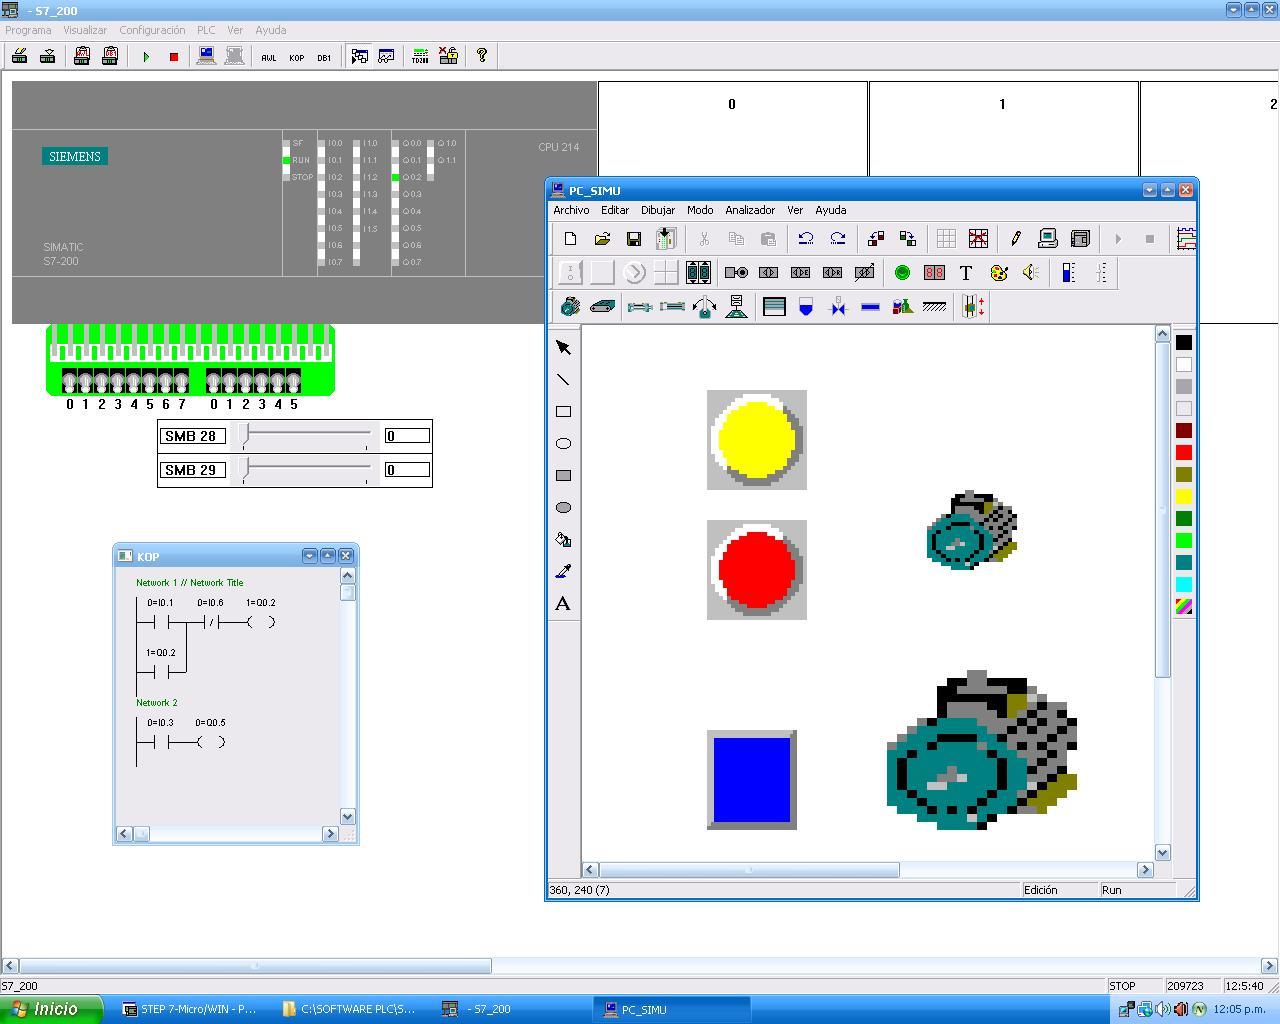Image resolution: width=1280 pixels, height=1024 pixels.
Task: Click the Open folder icon in PC_SIMU
Action: [x=602, y=239]
